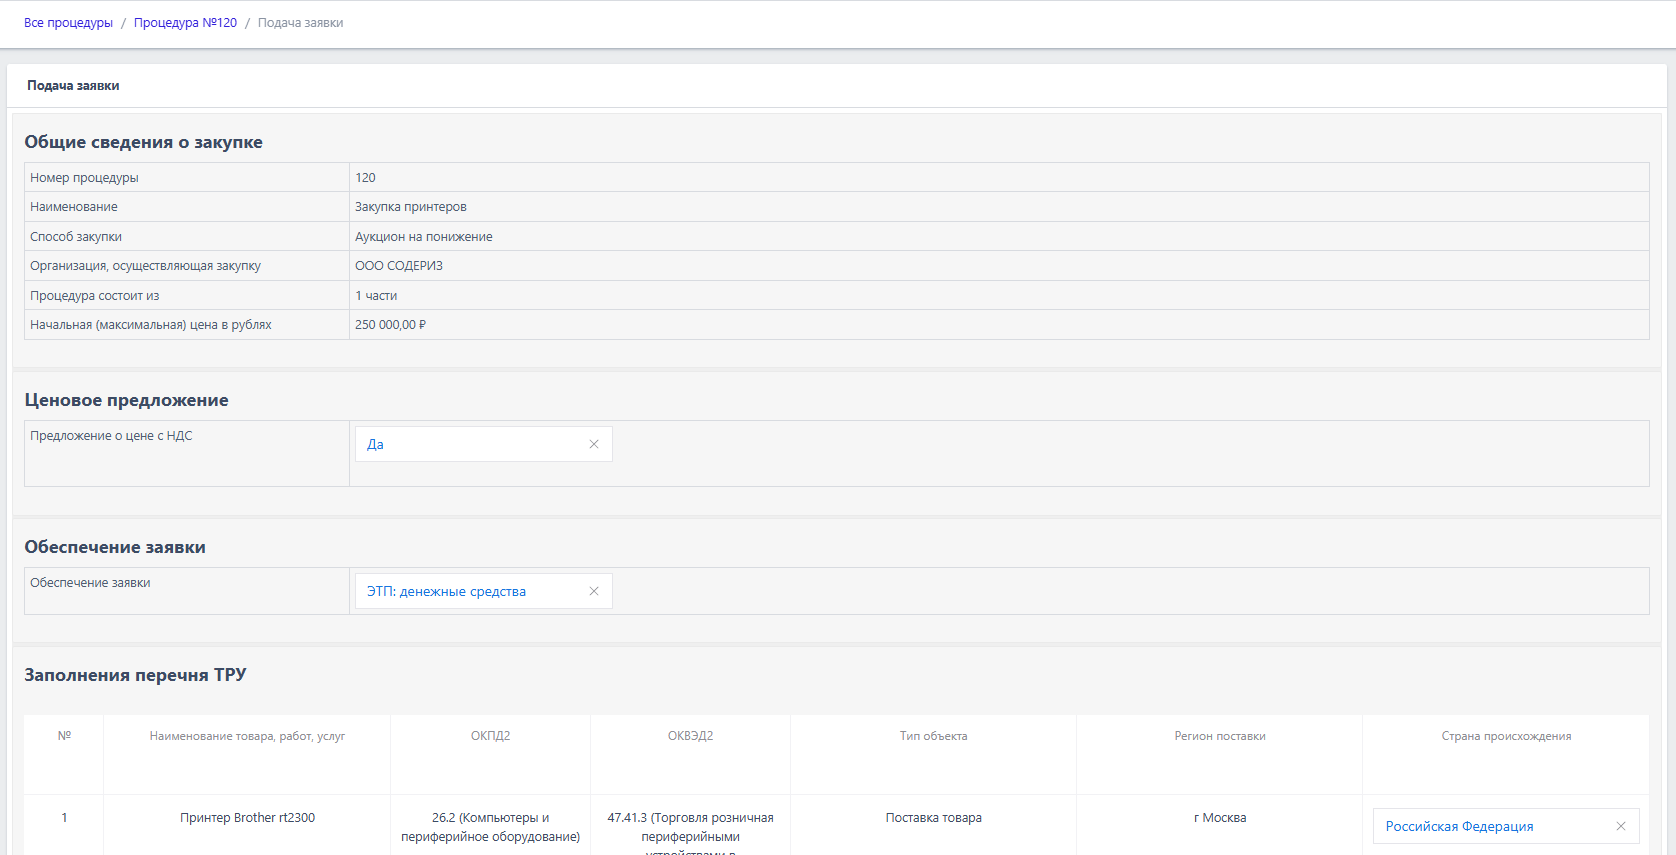Clear the "ЭТП: денежные средства" selection
Screen dimensions: 1676x855
(594, 591)
